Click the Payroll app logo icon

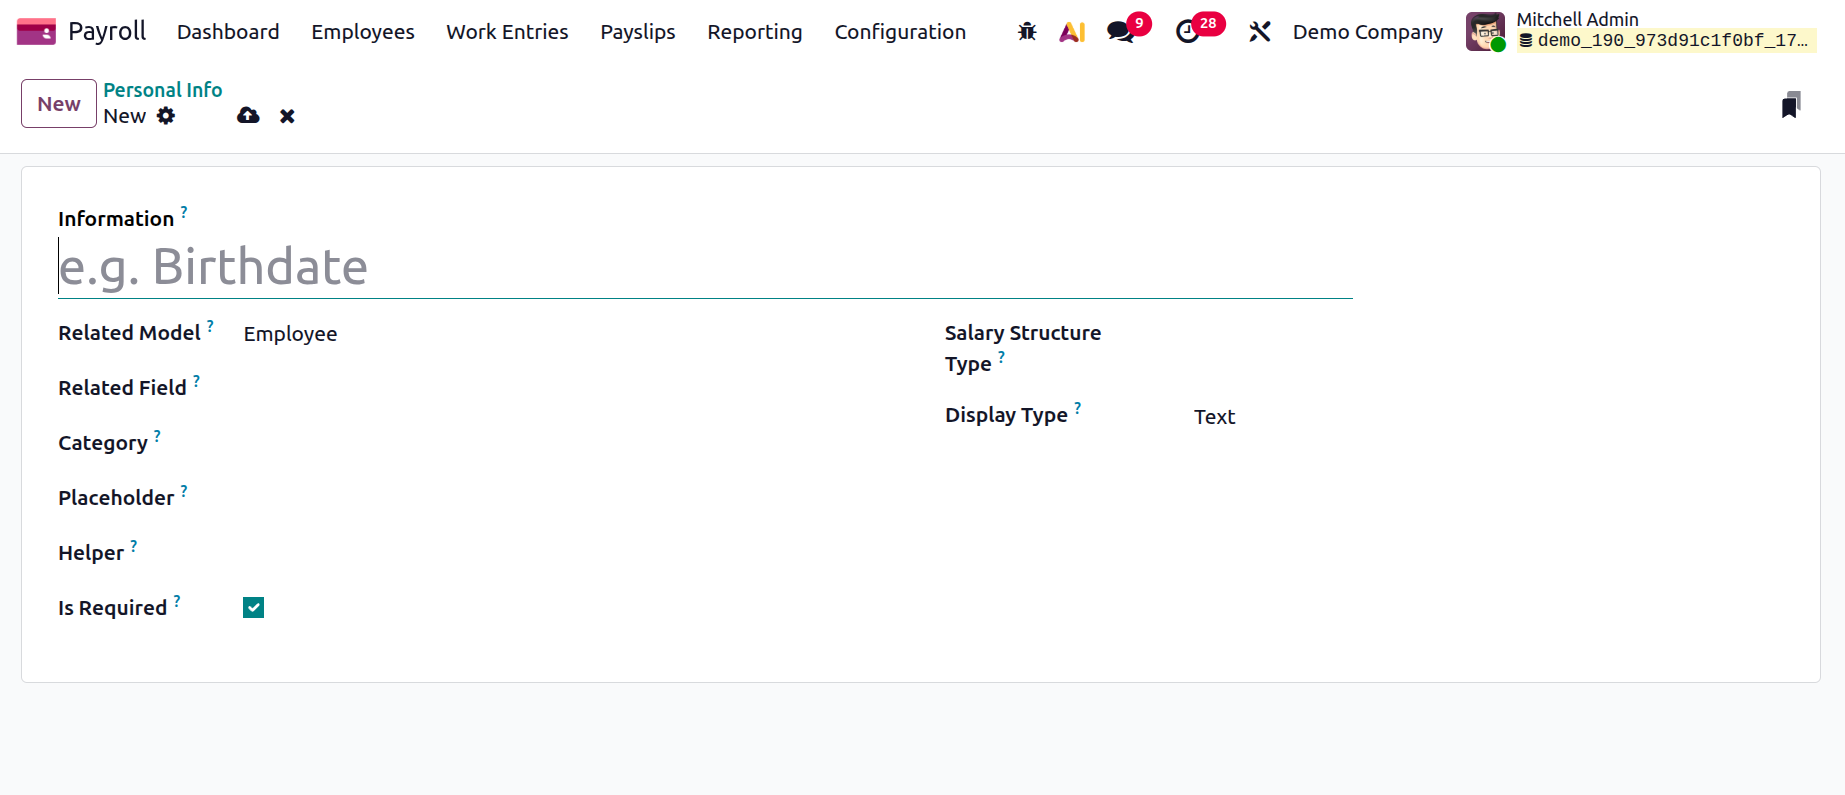(x=36, y=32)
